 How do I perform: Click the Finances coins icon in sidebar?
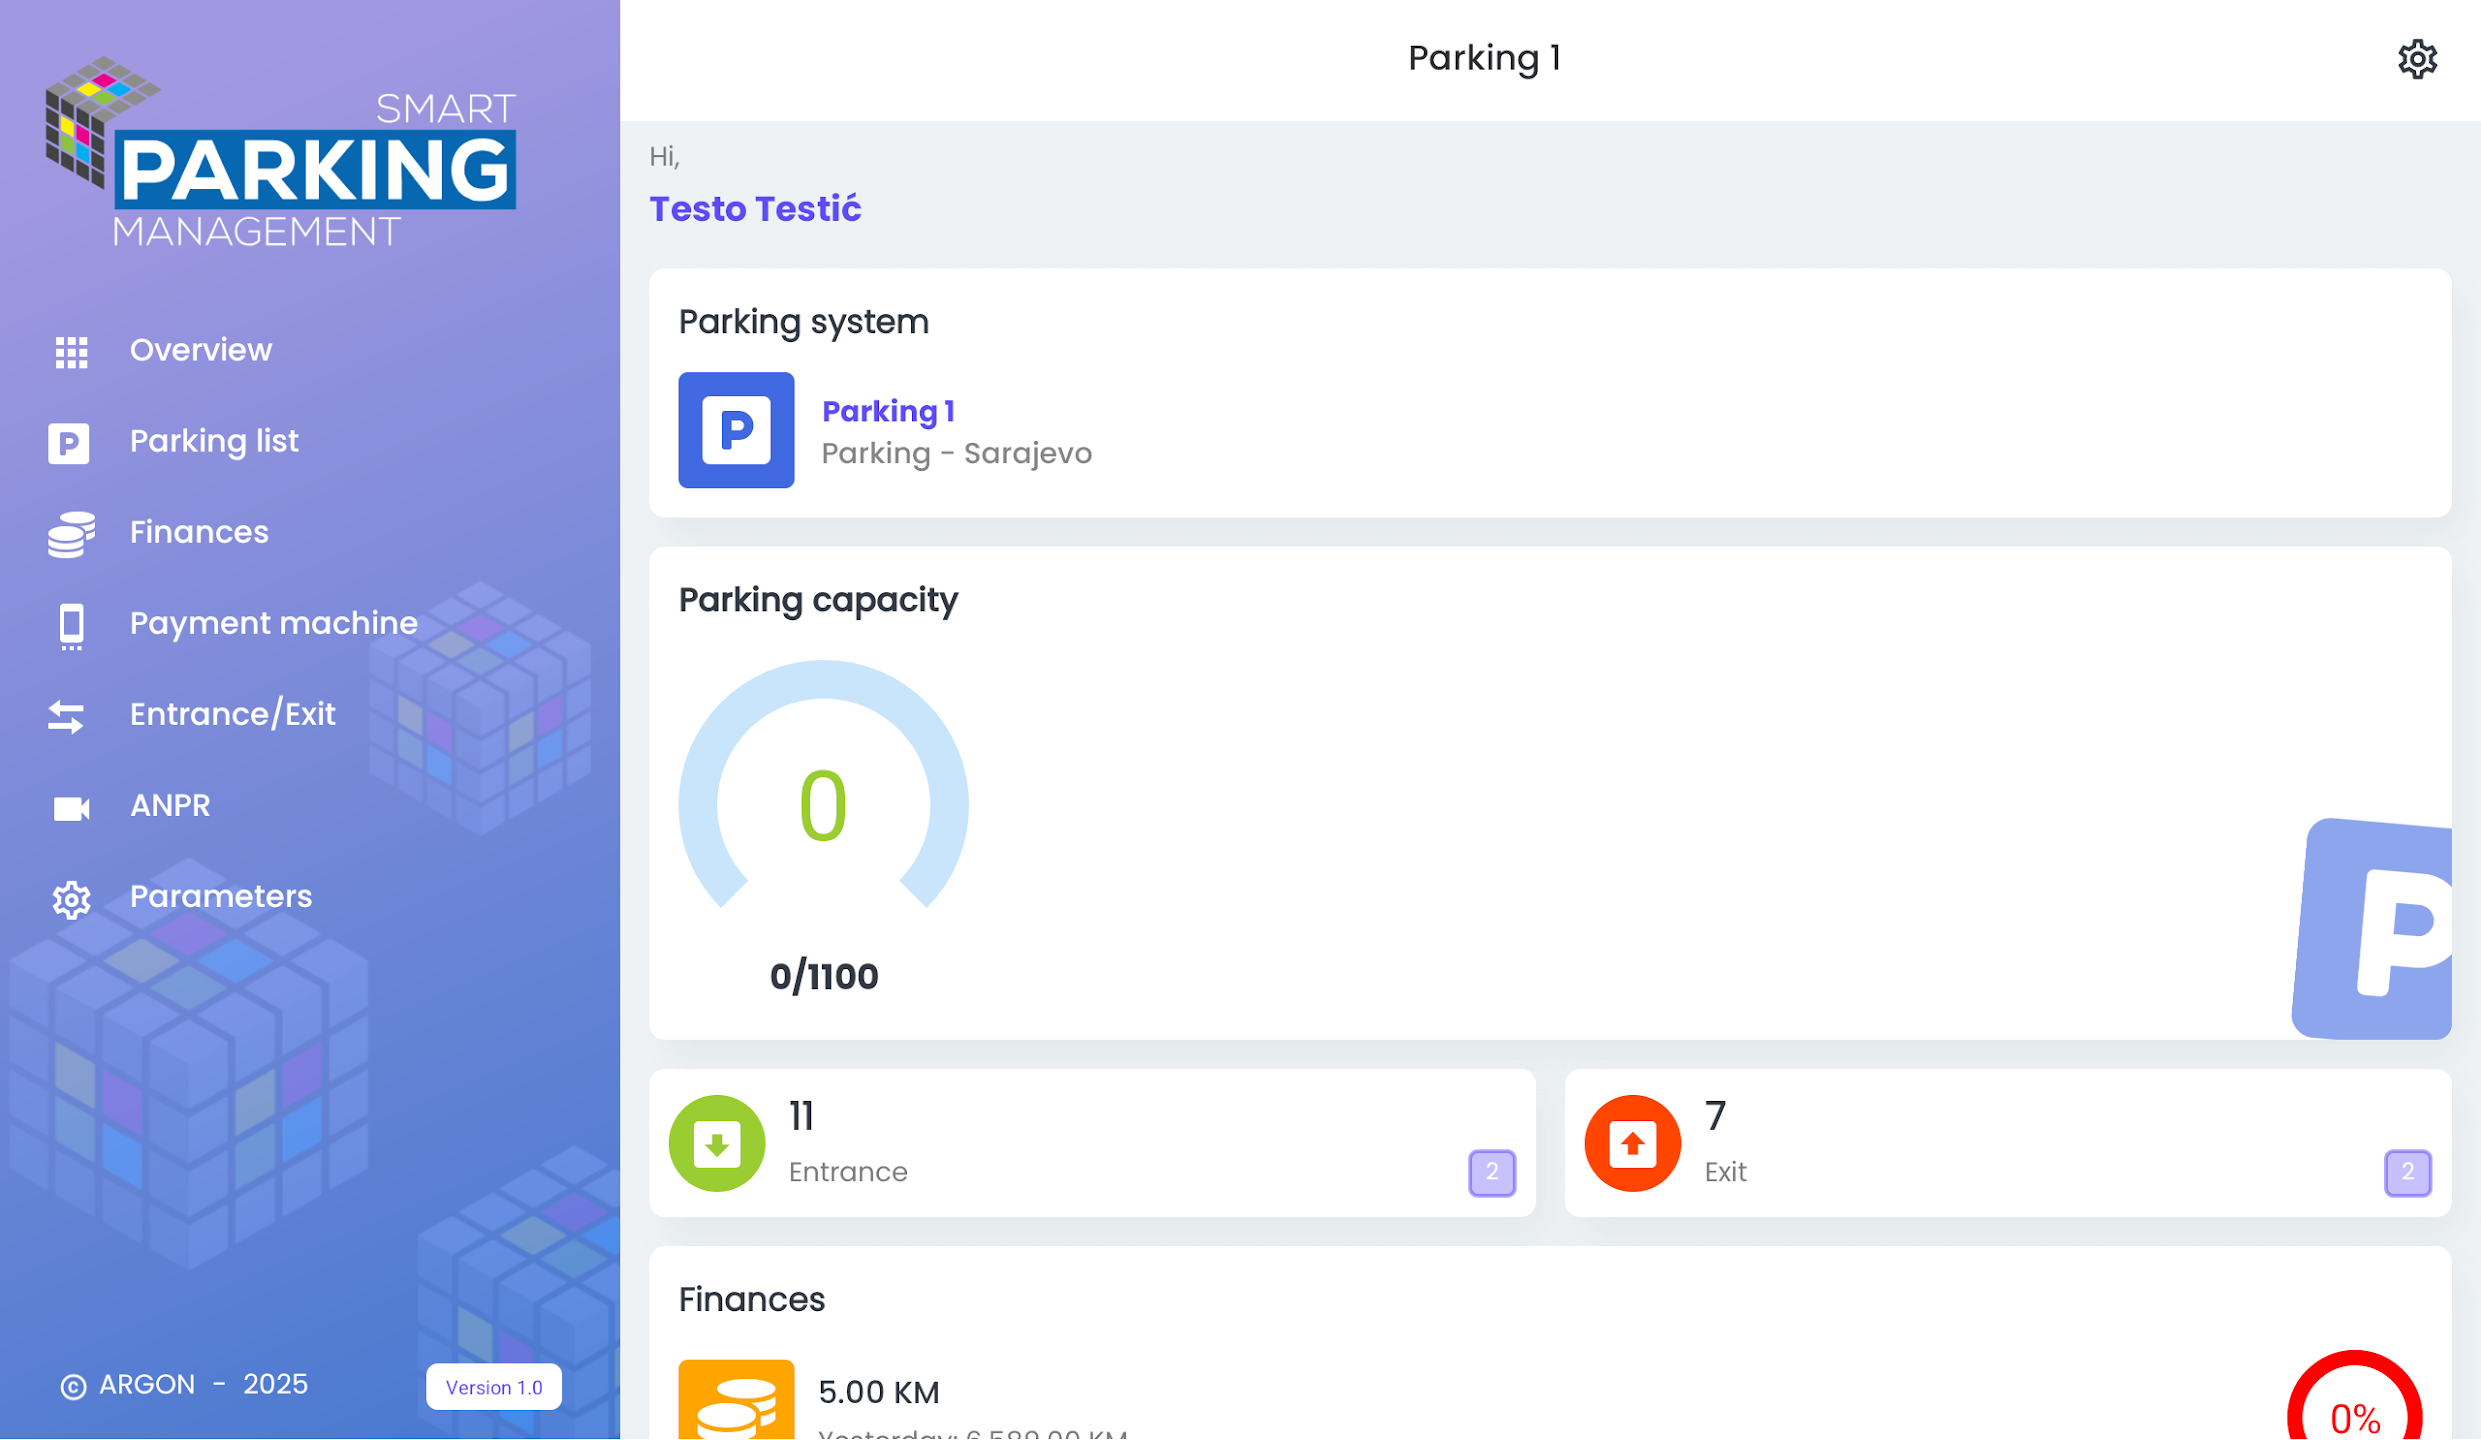click(71, 533)
